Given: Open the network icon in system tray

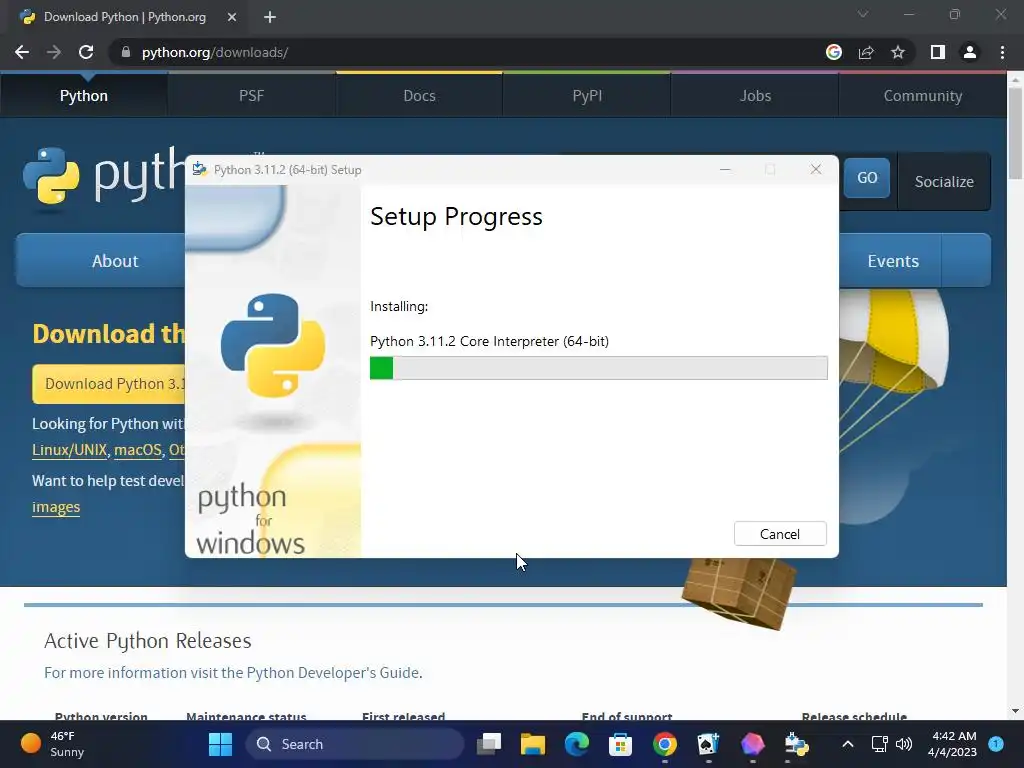Looking at the screenshot, I should (x=880, y=744).
